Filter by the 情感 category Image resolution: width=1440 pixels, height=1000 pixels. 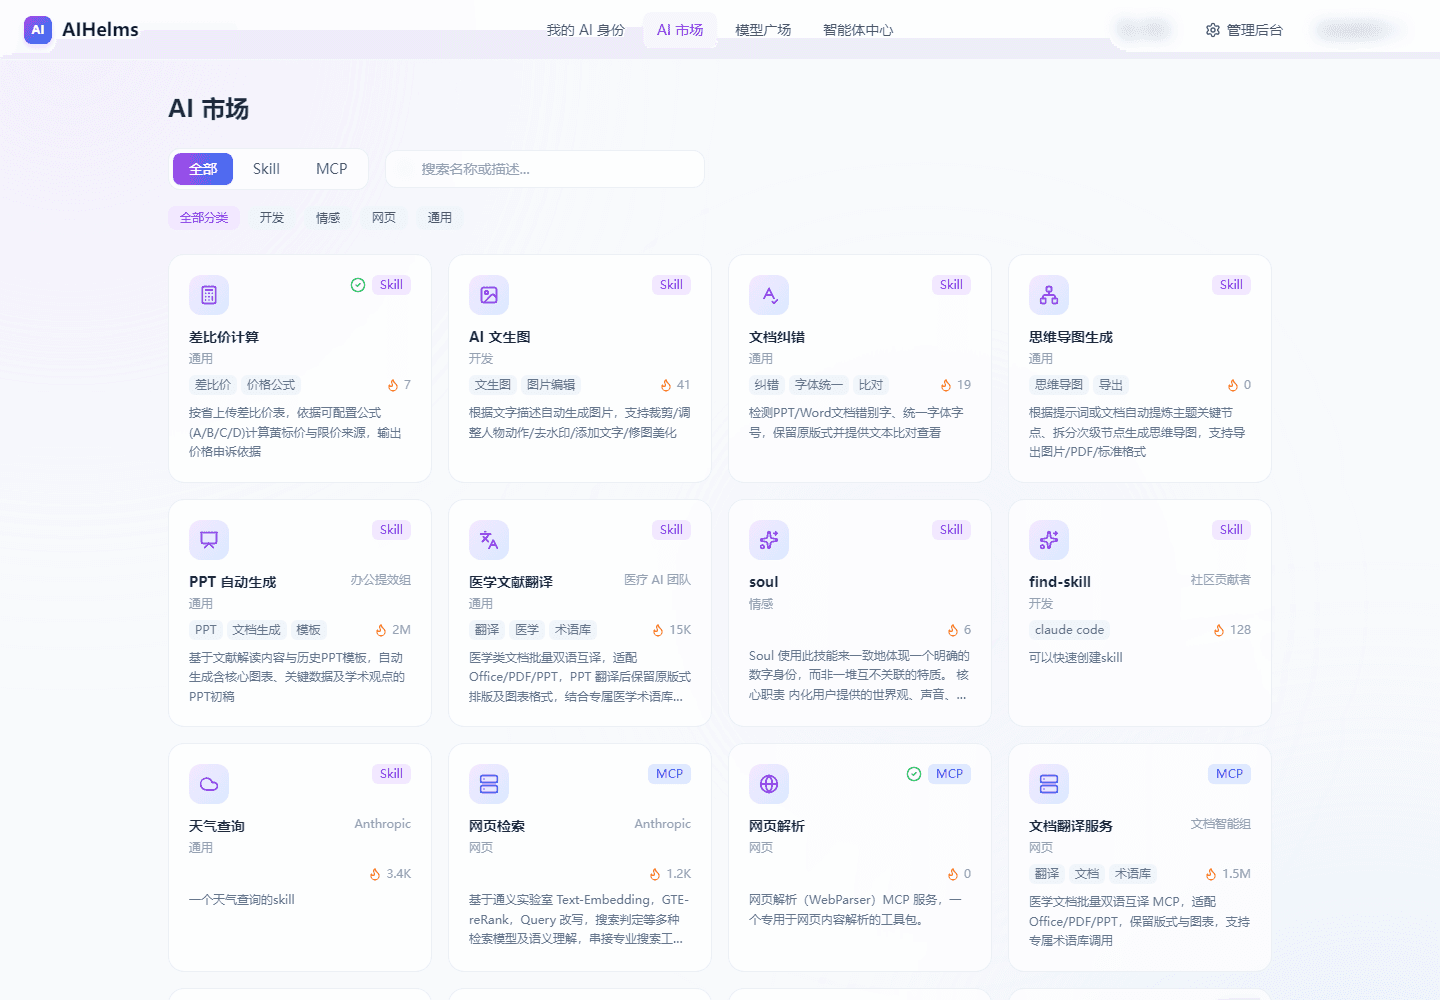328,218
